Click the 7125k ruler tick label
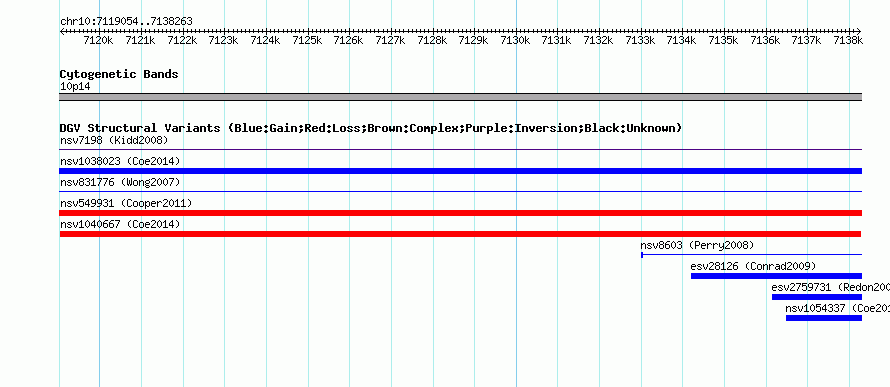The width and height of the screenshot is (890, 387). [307, 40]
